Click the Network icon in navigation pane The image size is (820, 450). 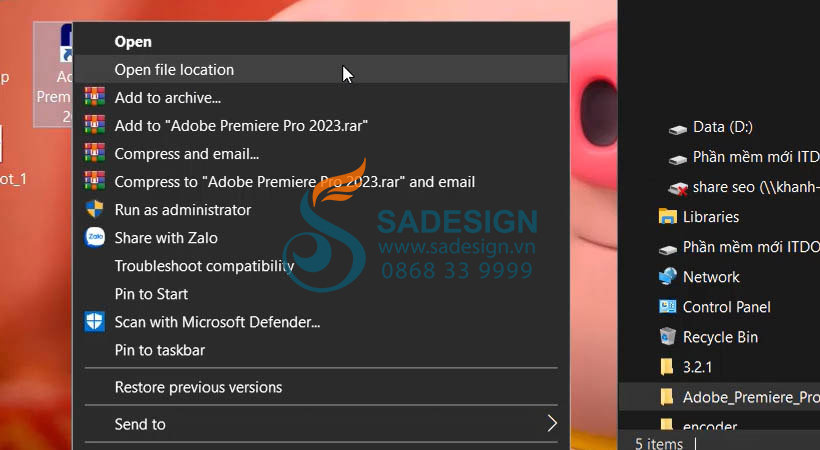[x=667, y=276]
